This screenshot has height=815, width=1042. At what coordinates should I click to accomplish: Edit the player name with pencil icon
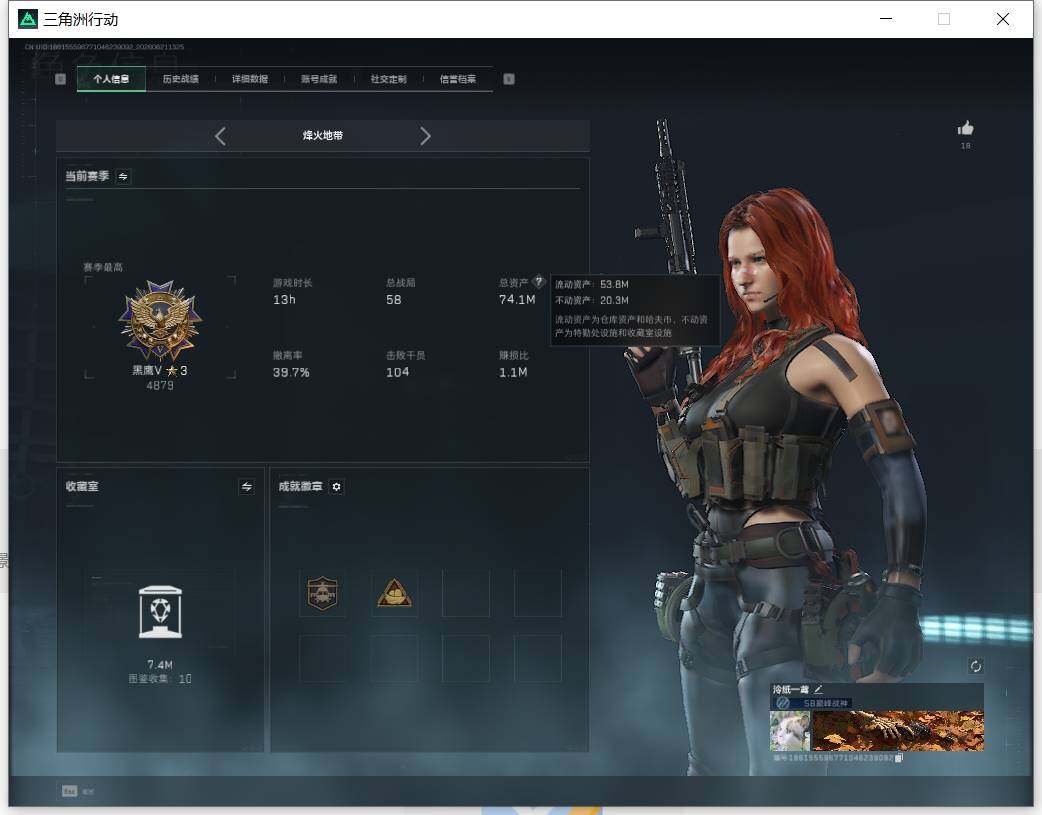(818, 689)
